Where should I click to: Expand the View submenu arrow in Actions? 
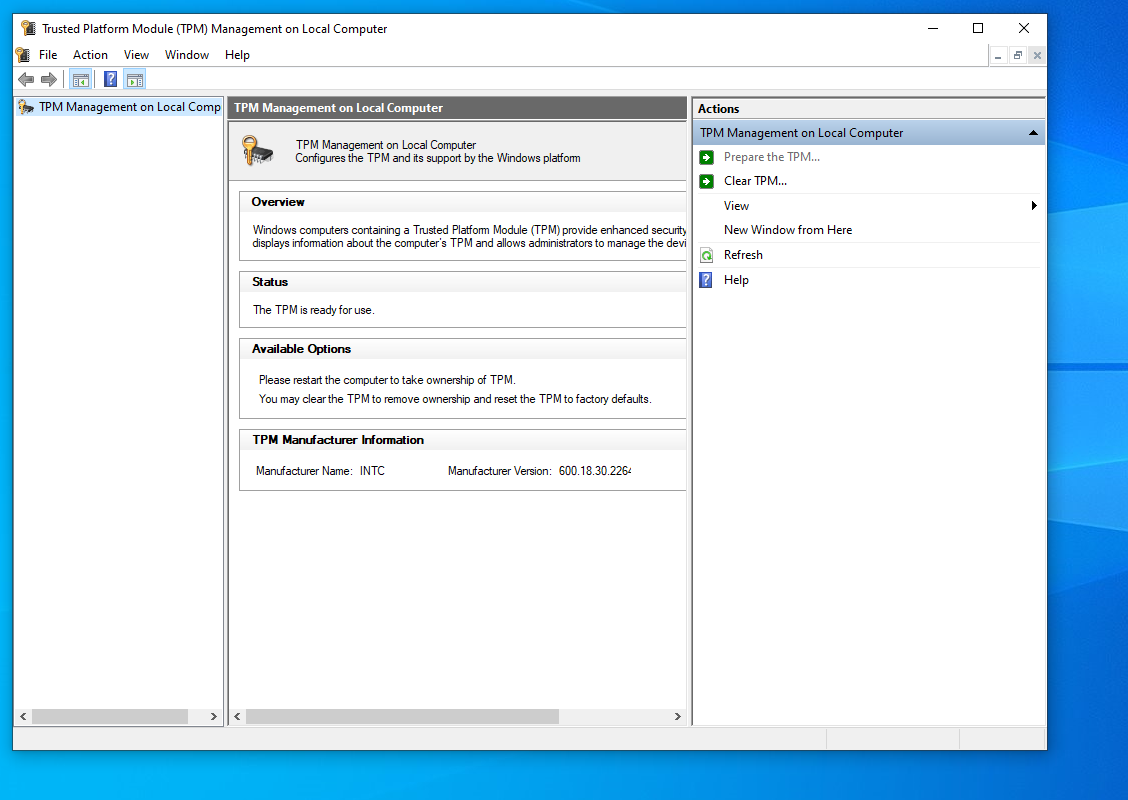(1034, 206)
